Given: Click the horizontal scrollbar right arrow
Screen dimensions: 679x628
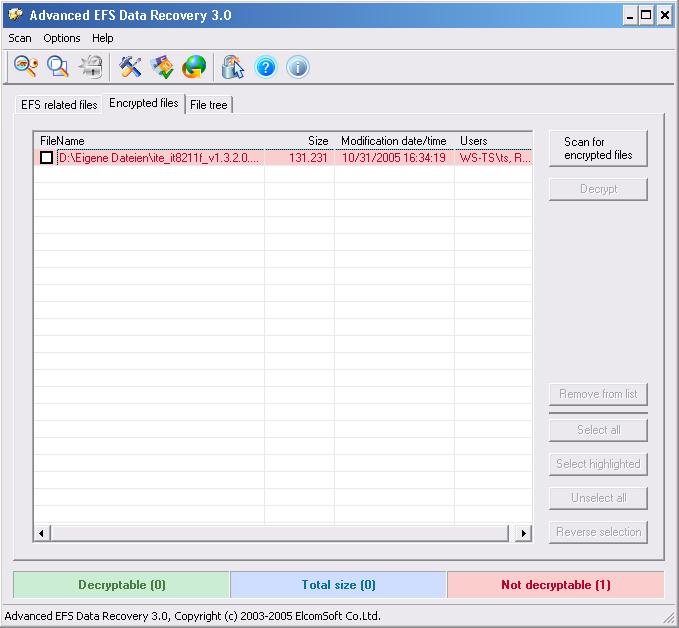Looking at the screenshot, I should tap(524, 533).
